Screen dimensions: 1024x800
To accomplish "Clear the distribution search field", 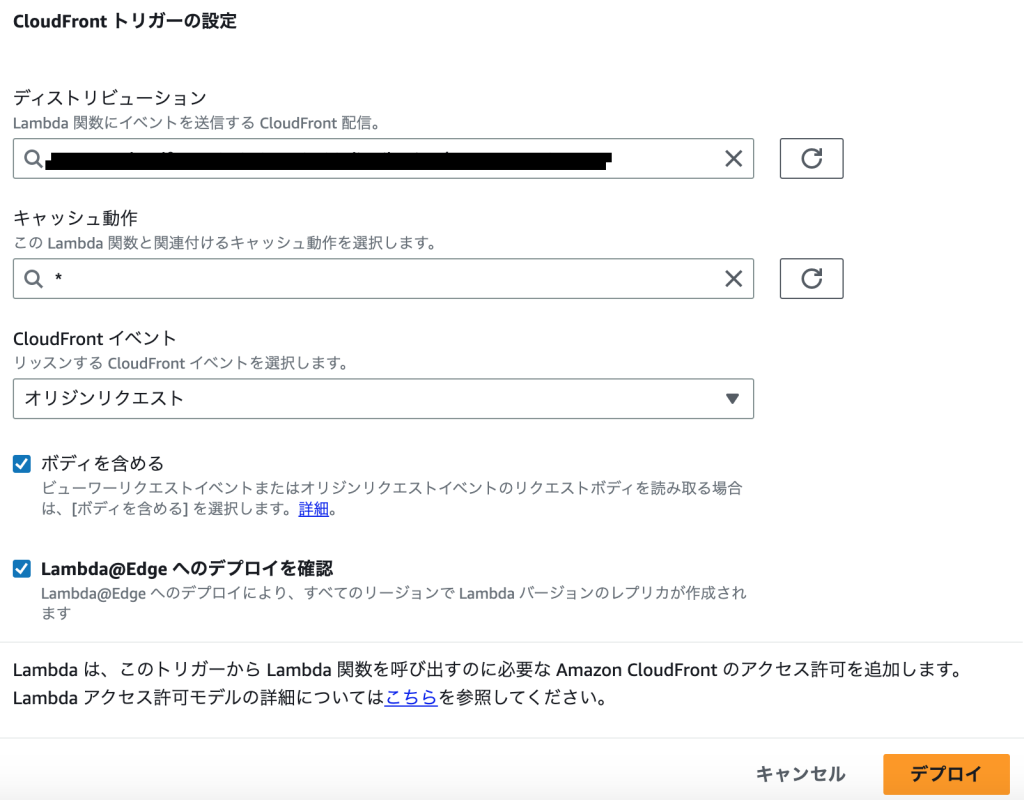I will coord(731,158).
